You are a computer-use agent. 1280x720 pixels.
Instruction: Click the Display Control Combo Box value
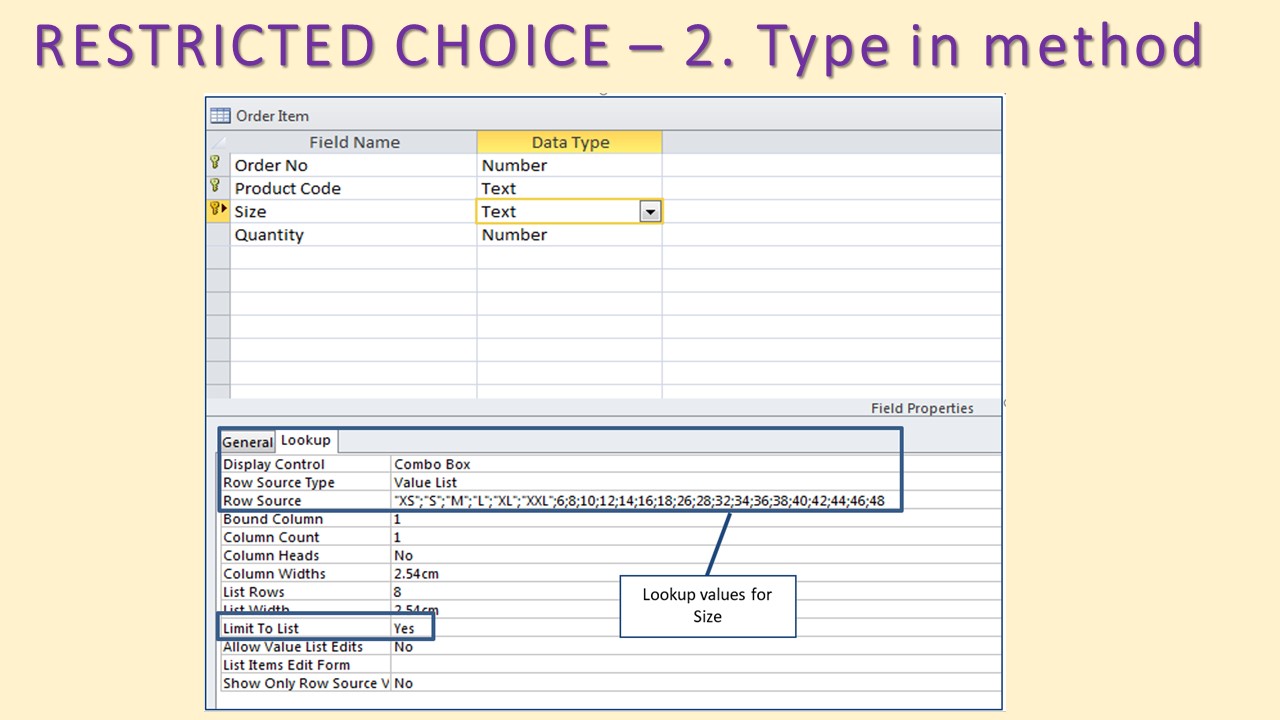tap(432, 464)
